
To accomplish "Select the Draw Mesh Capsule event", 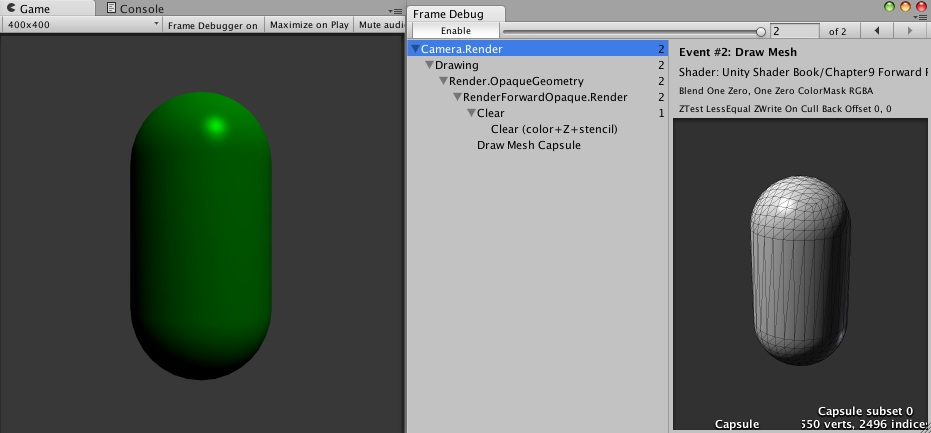I will (x=528, y=145).
